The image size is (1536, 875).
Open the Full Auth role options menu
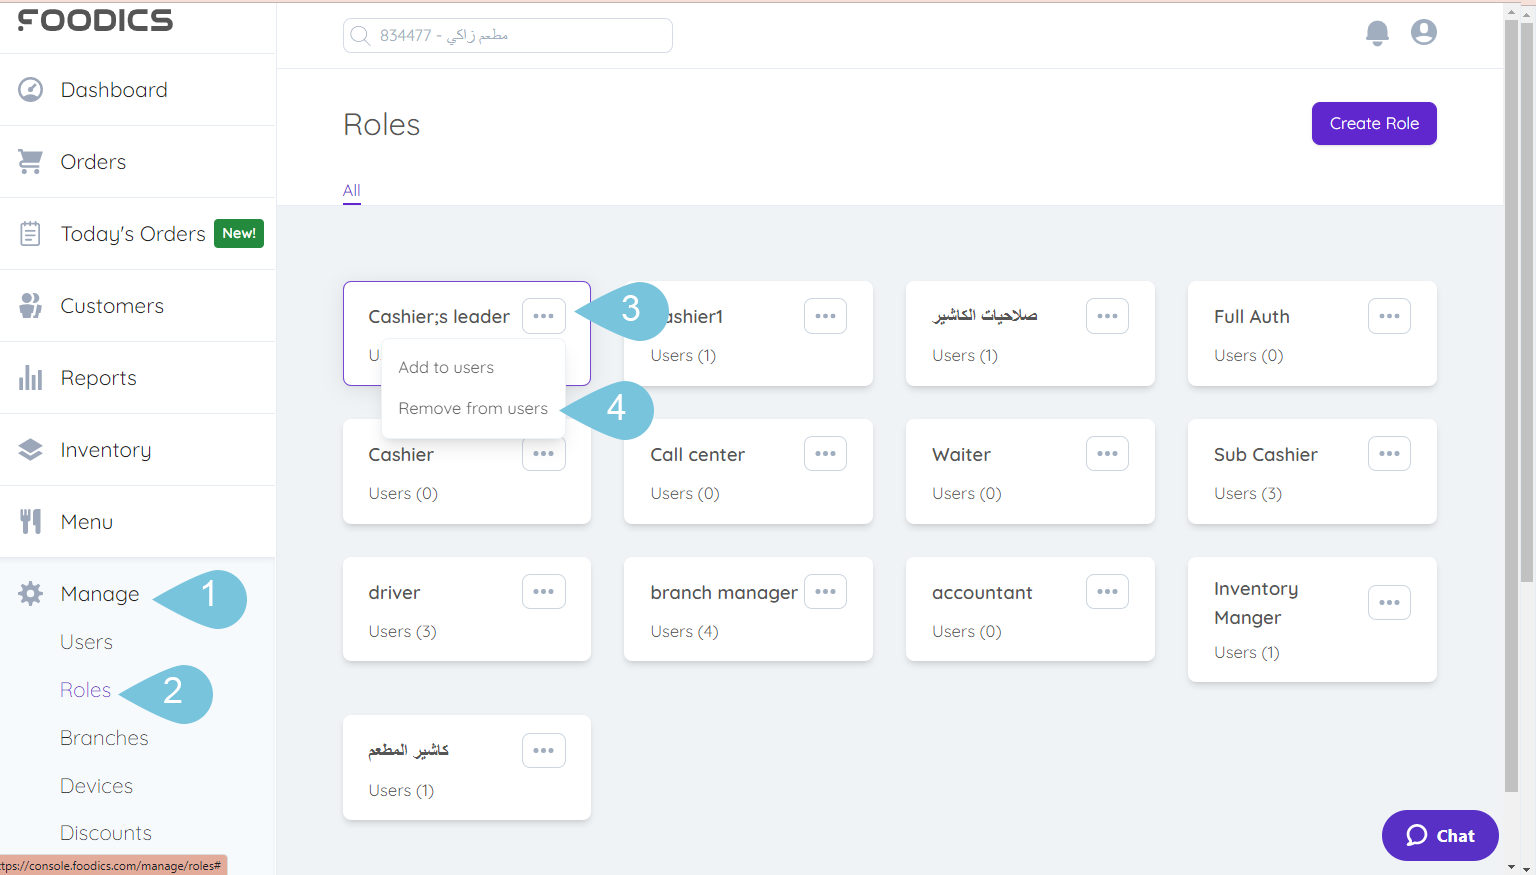(1389, 315)
